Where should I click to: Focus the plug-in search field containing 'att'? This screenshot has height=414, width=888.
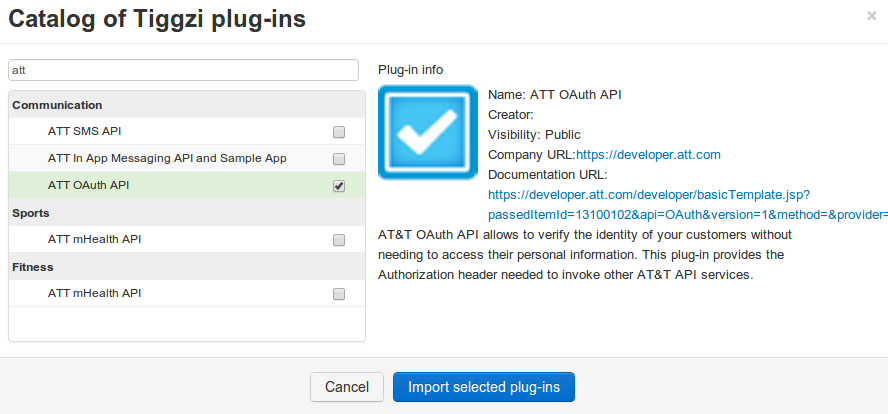183,70
